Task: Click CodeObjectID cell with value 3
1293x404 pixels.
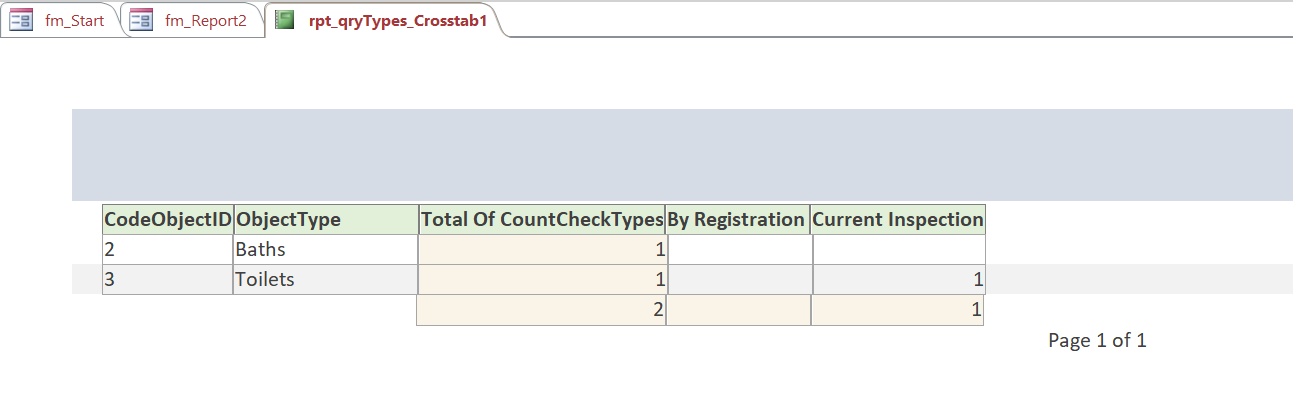Action: click(x=168, y=279)
